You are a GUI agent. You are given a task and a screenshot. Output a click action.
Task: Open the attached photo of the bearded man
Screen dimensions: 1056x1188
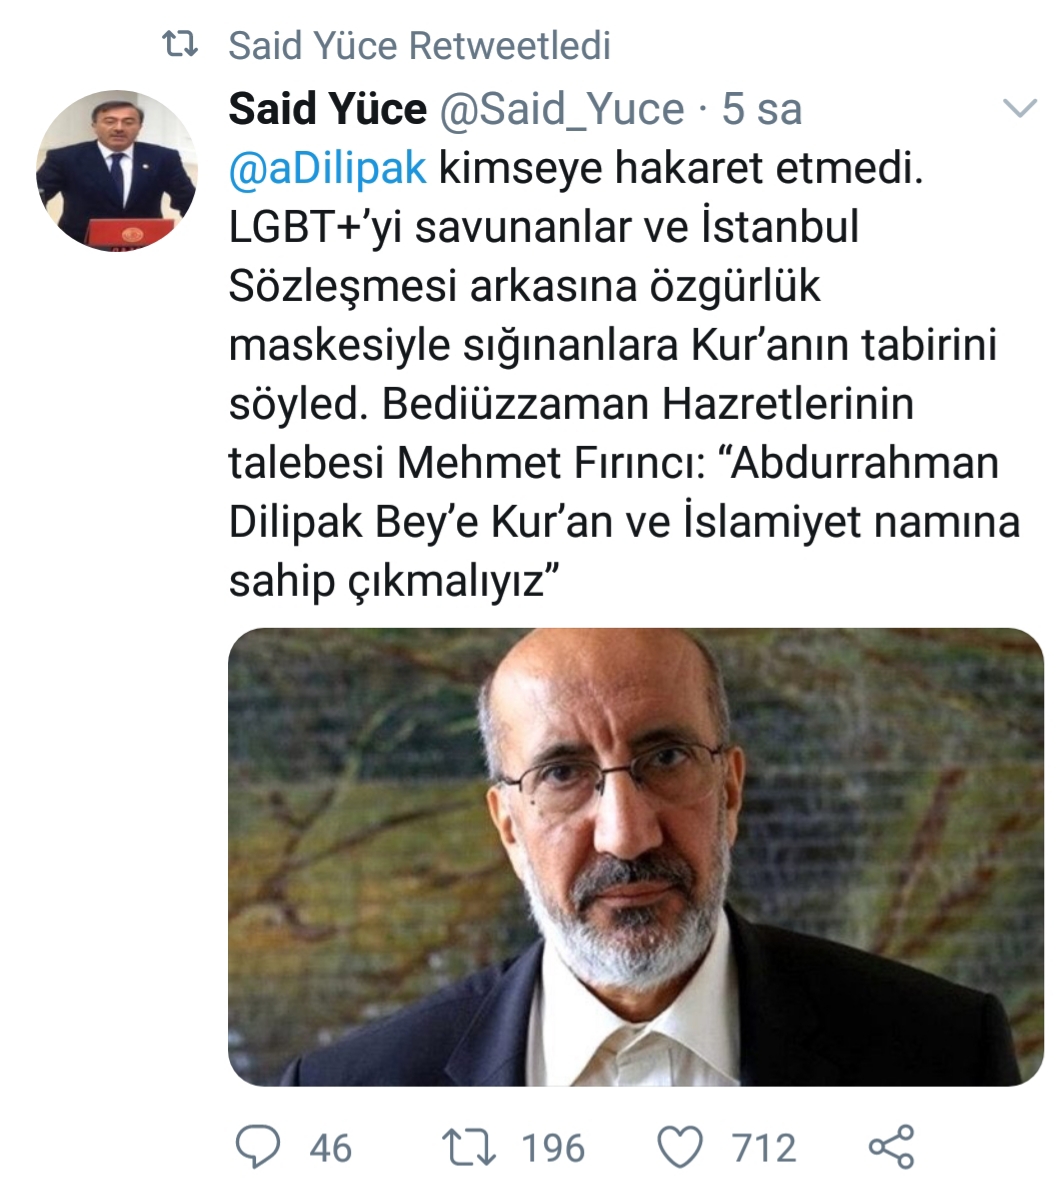(636, 857)
